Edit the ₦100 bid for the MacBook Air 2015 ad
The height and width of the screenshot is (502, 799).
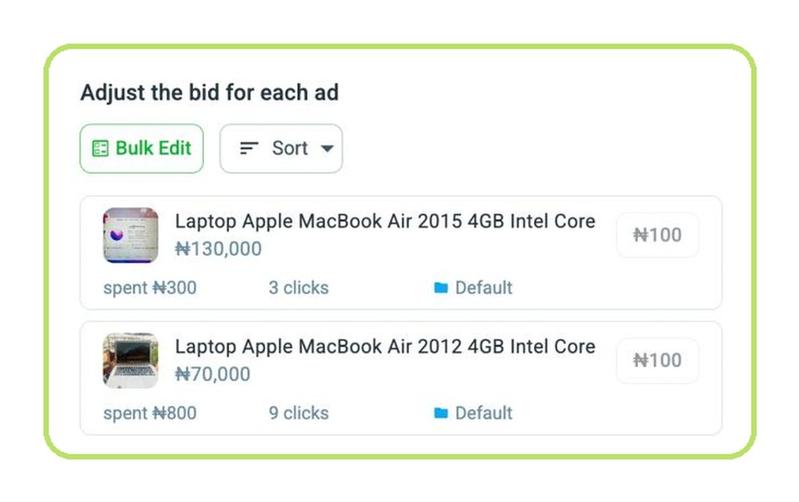pyautogui.click(x=657, y=235)
